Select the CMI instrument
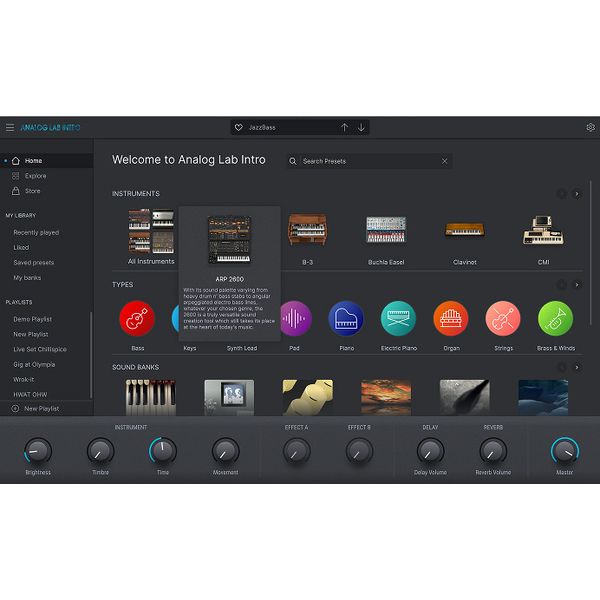 [x=543, y=230]
